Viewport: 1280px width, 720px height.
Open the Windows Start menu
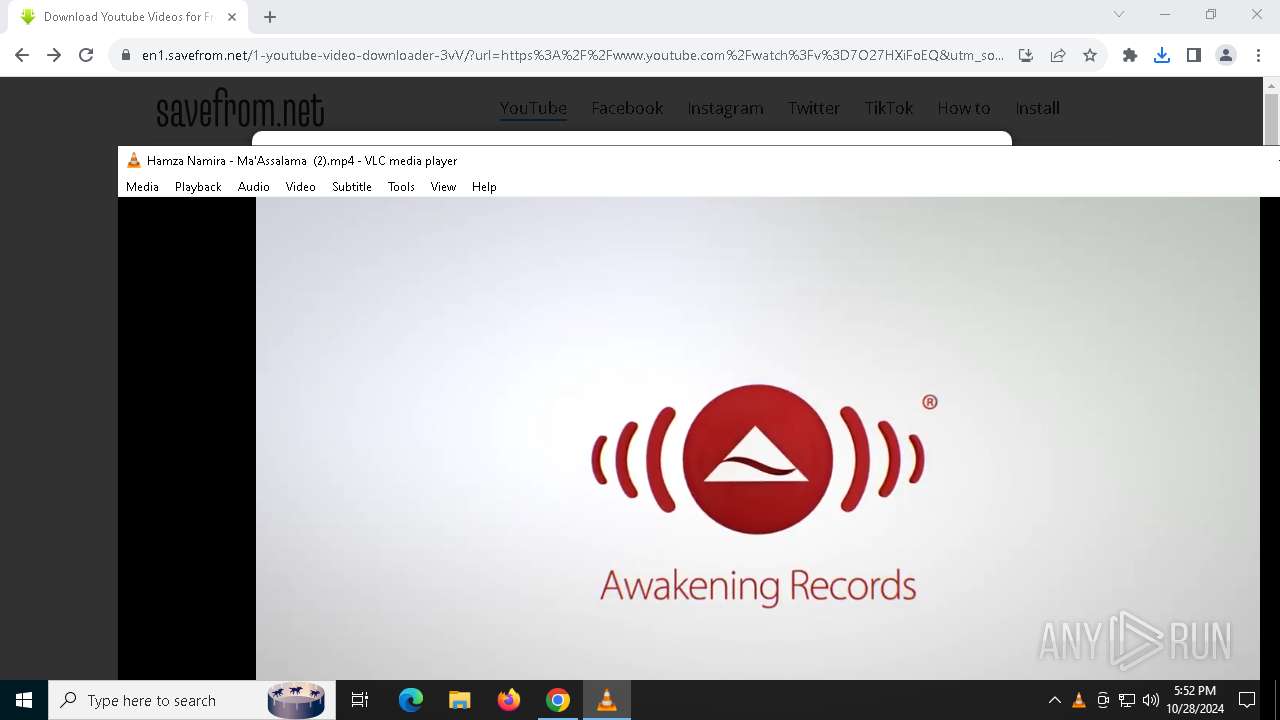tap(24, 700)
